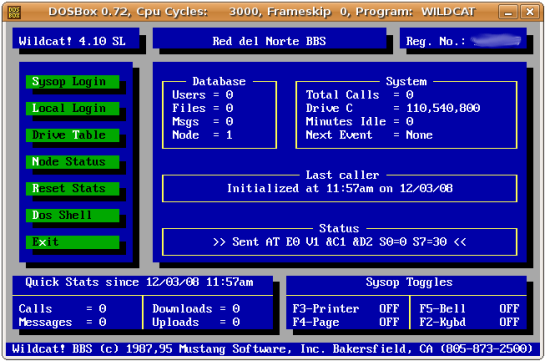Viewport: 545px width, 361px height.
Task: Choose Local Login from the menu
Action: point(73,108)
